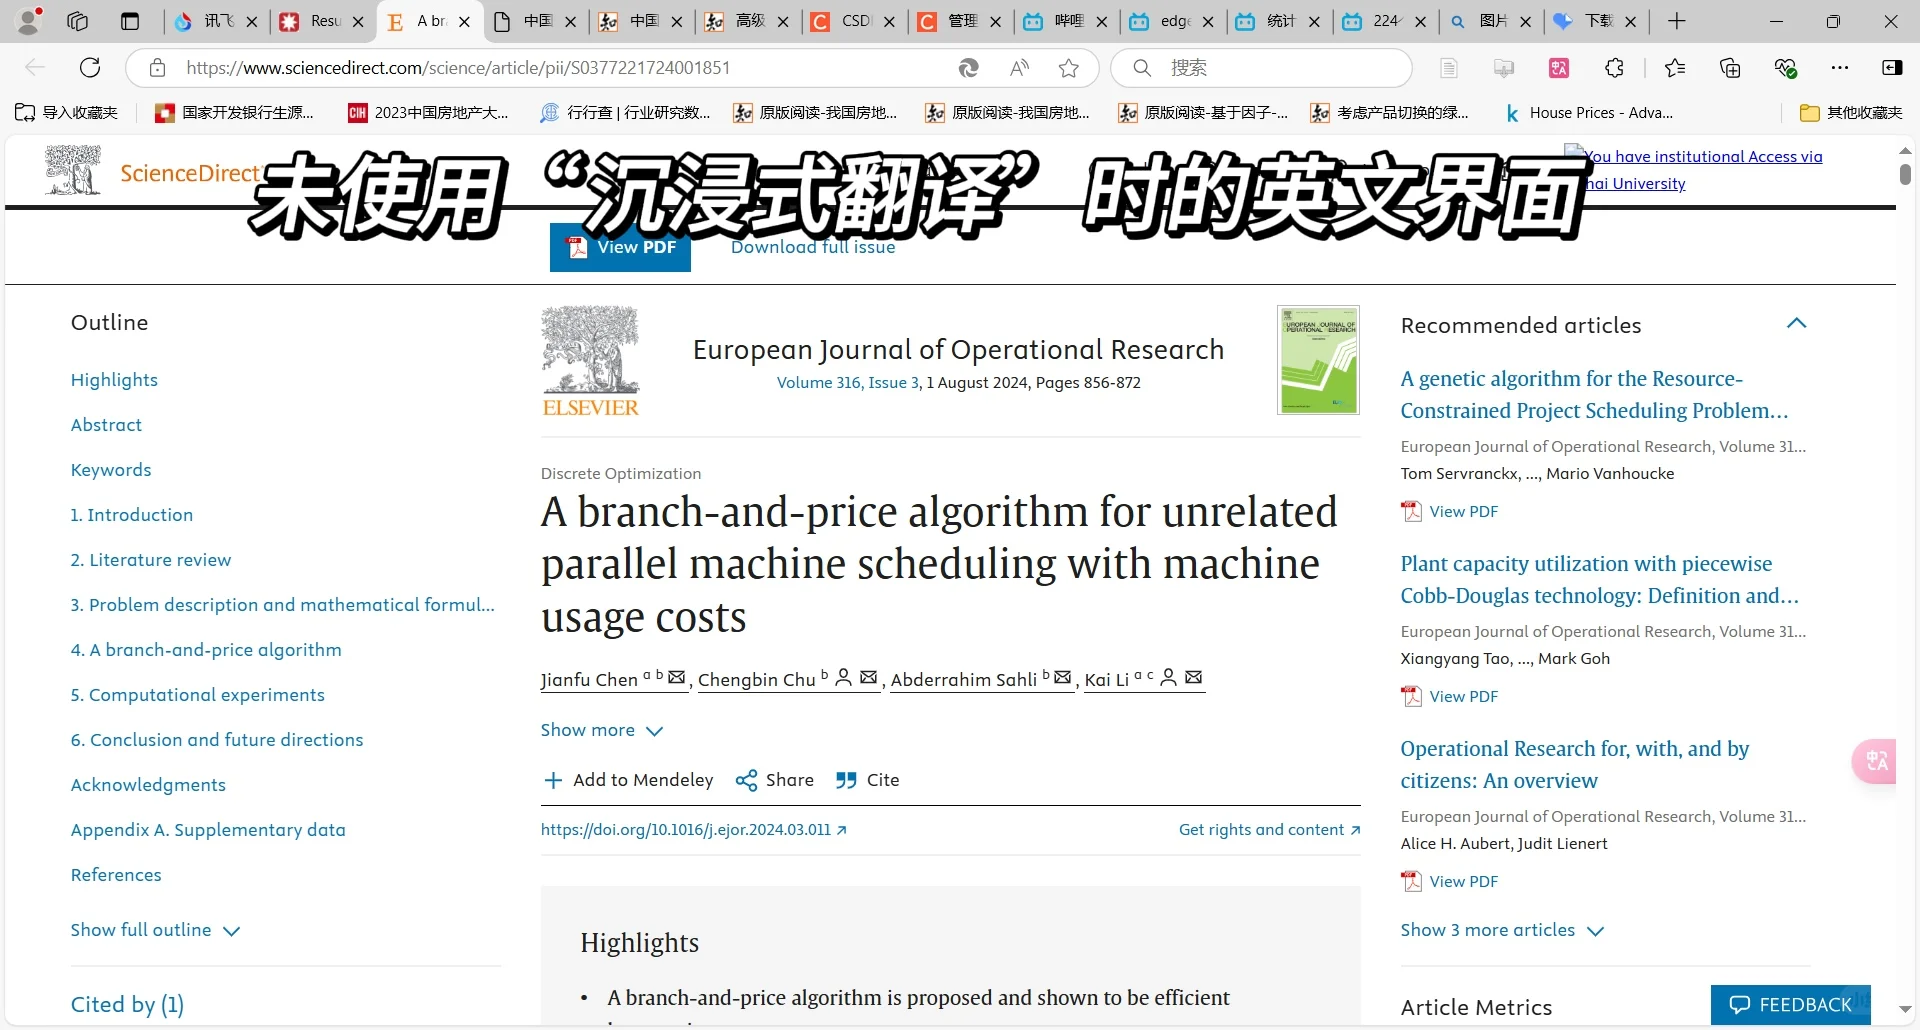Click the Download full issue link

813,247
